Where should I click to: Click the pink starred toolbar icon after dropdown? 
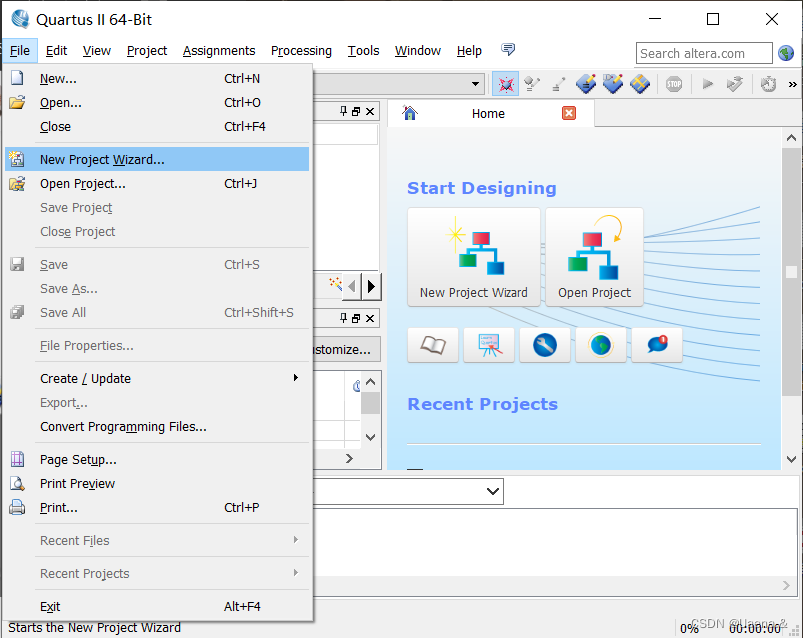(505, 84)
